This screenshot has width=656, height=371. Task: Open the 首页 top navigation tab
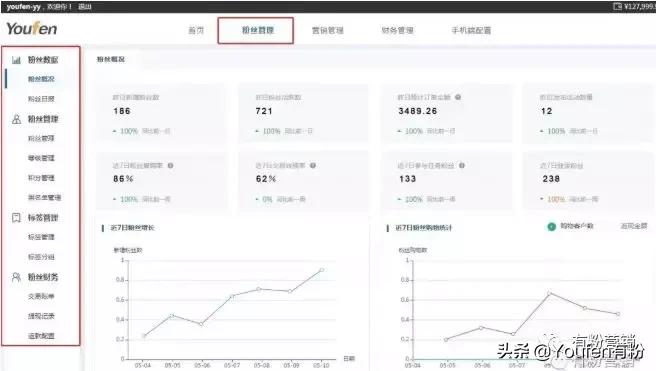196,30
